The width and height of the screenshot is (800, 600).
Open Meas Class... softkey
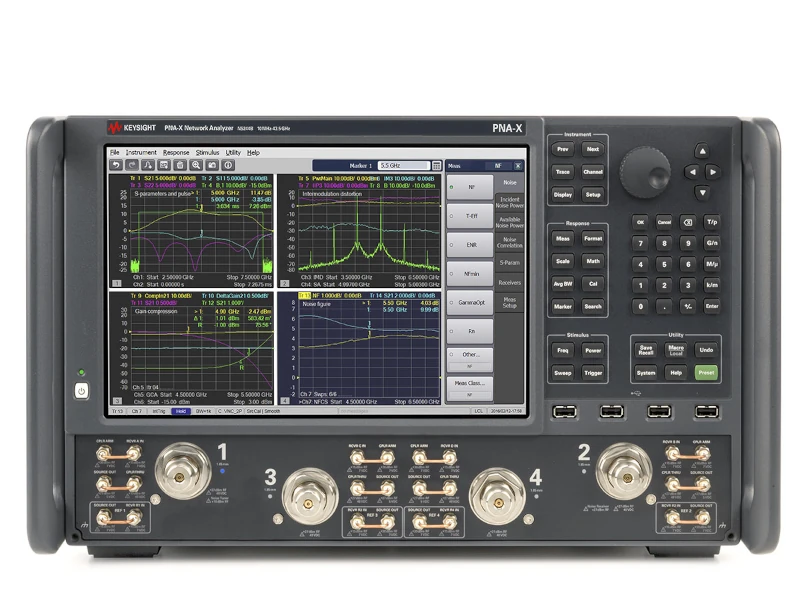pyautogui.click(x=470, y=388)
